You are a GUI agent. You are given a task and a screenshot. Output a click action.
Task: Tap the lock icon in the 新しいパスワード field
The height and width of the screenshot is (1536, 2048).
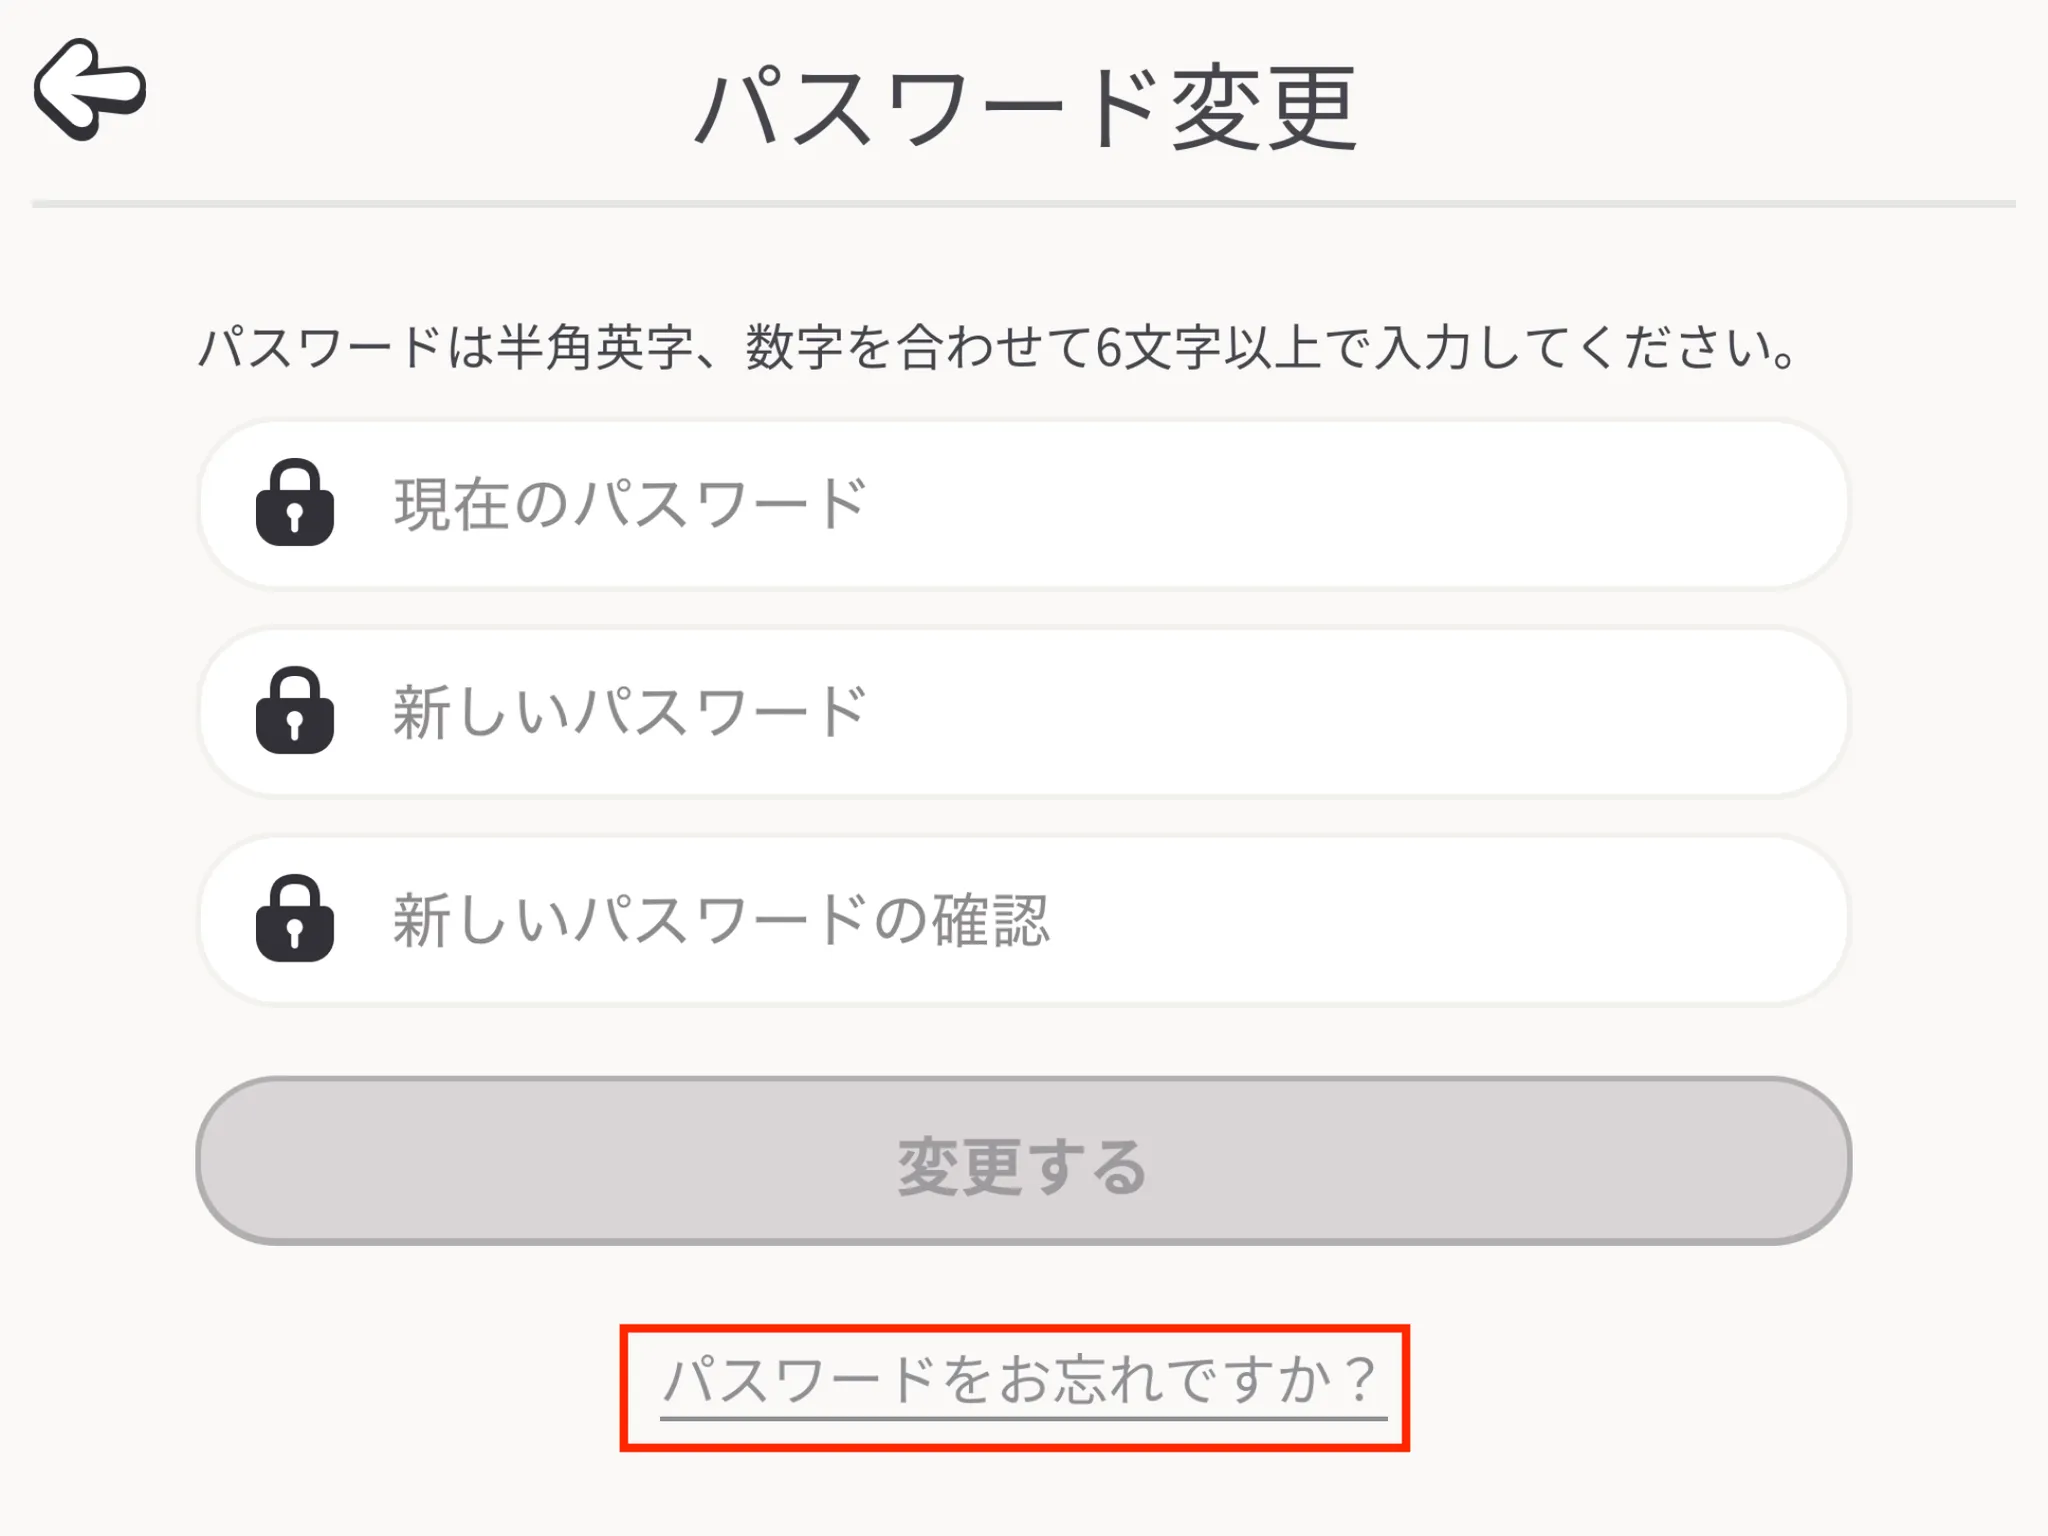(294, 711)
